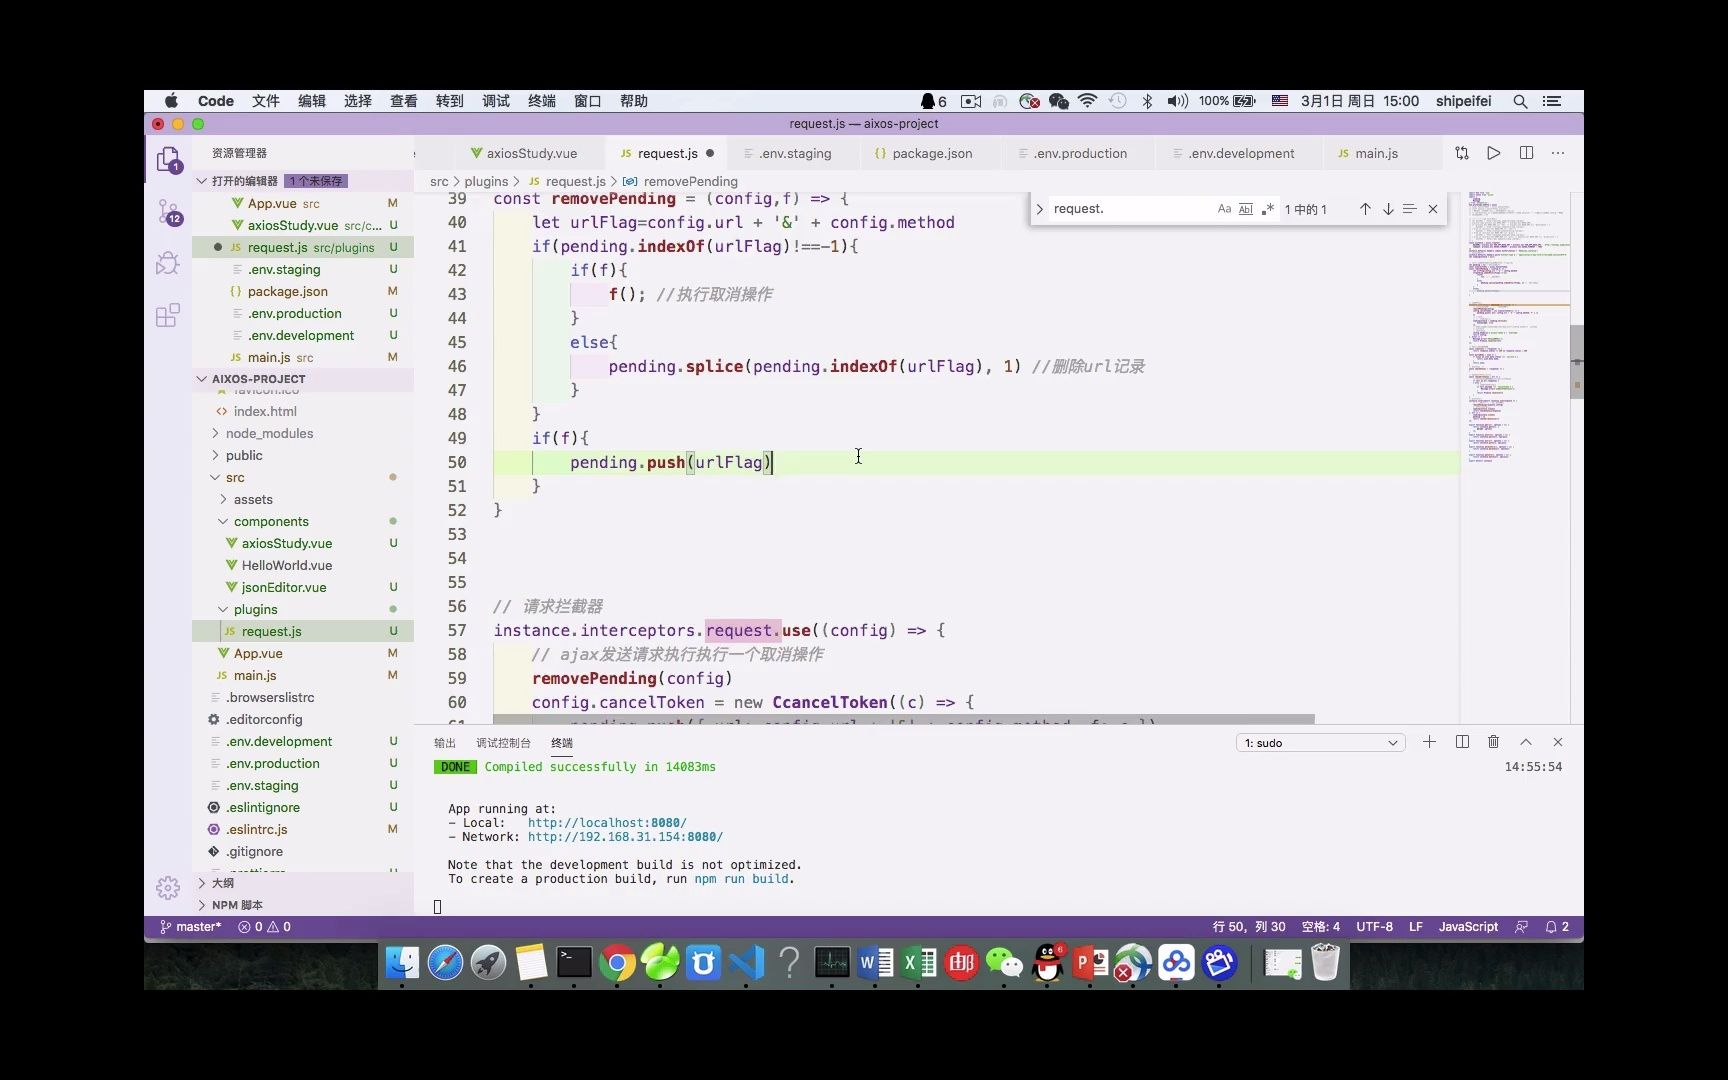Open the Manage gear in activity bar
Viewport: 1728px width, 1080px height.
click(x=168, y=887)
